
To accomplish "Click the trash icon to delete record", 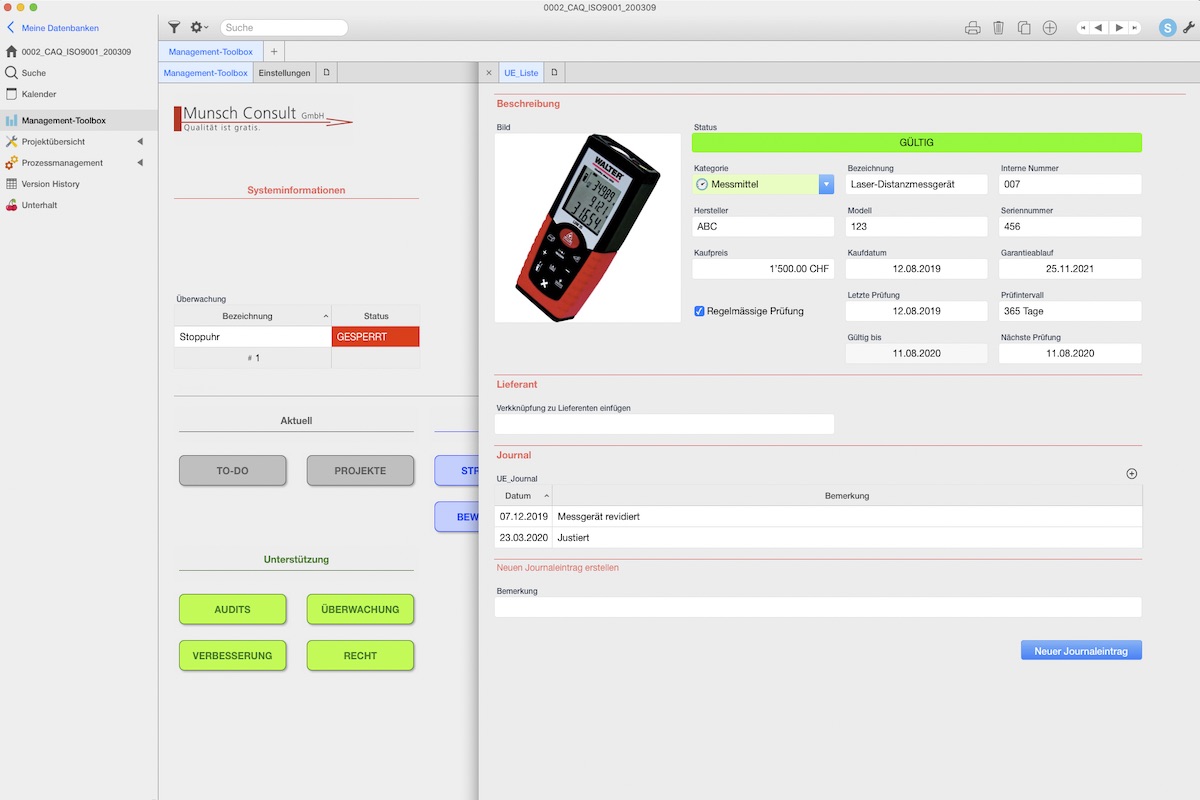I will [998, 28].
